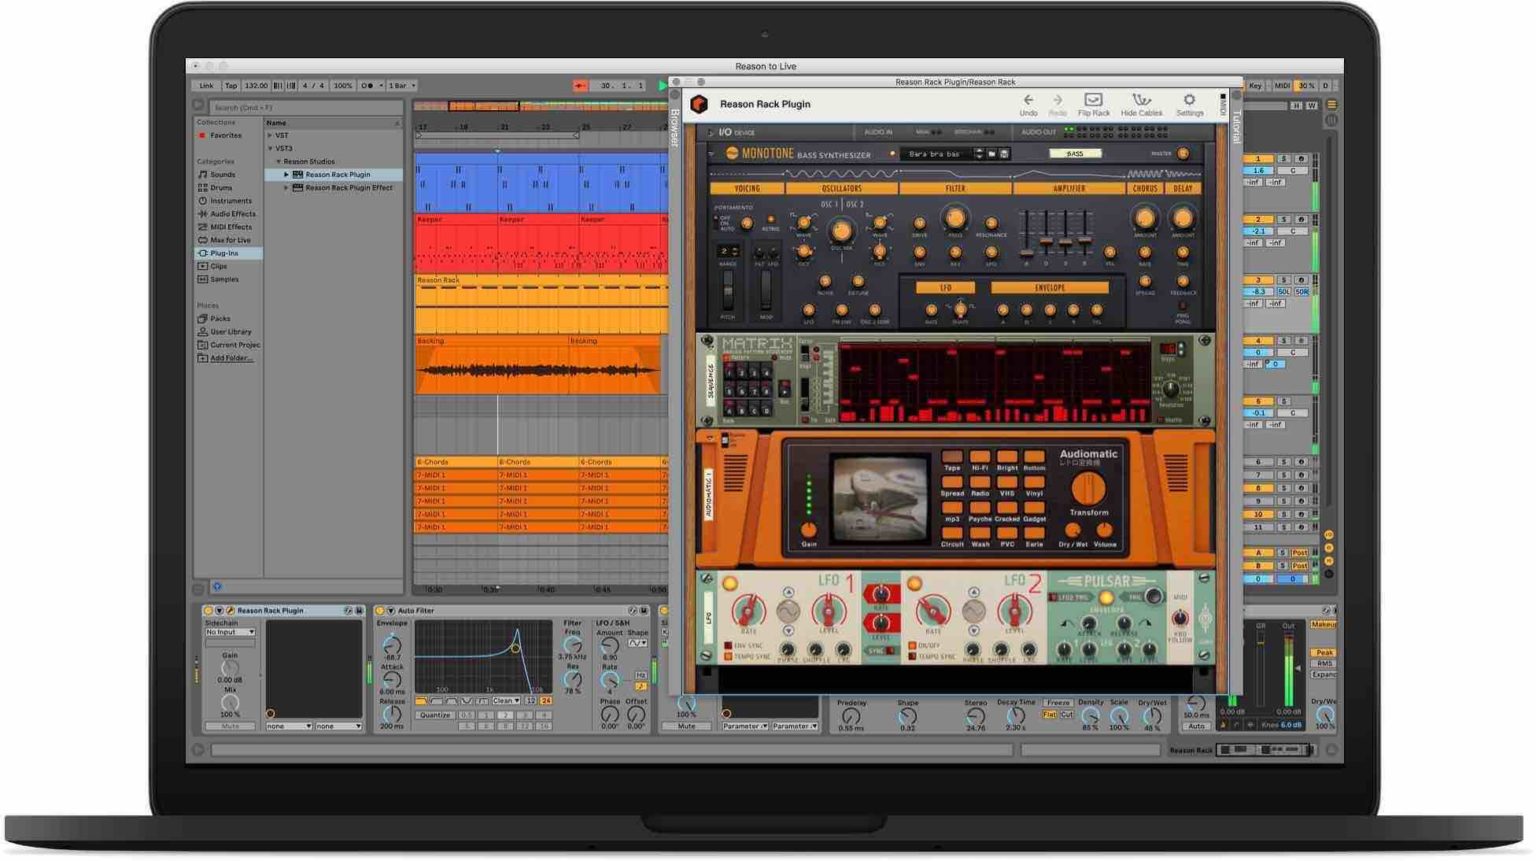Image resolution: width=1536 pixels, height=861 pixels.
Task: Click the Audio Effects category icon
Action: [x=203, y=214]
